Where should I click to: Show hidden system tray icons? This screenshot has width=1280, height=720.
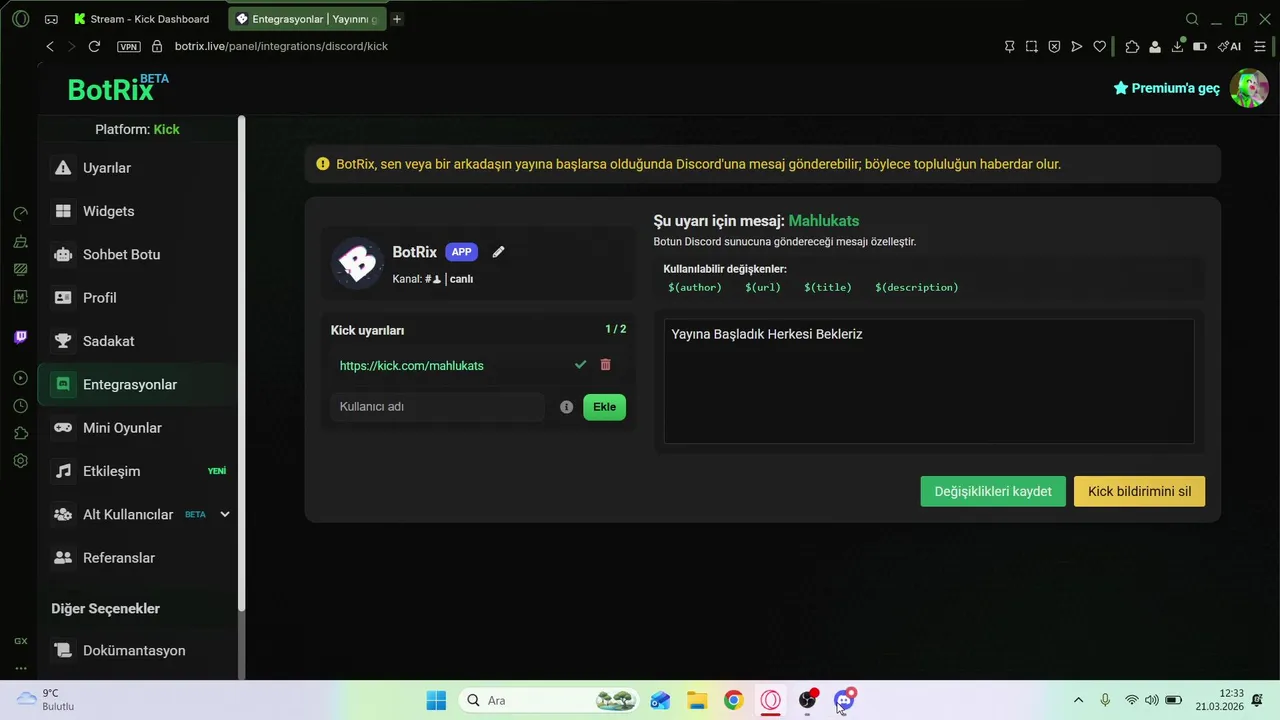click(1078, 700)
